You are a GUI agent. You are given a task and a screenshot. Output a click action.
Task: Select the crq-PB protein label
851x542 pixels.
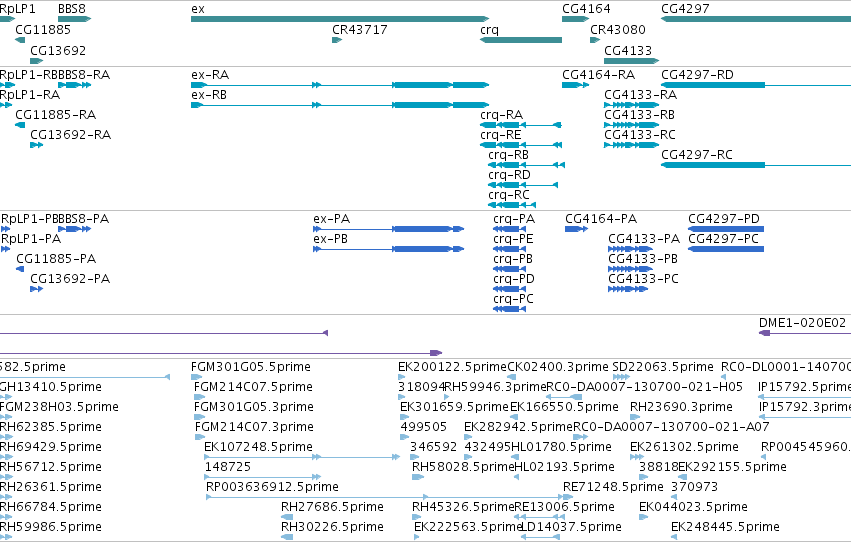pyautogui.click(x=513, y=259)
